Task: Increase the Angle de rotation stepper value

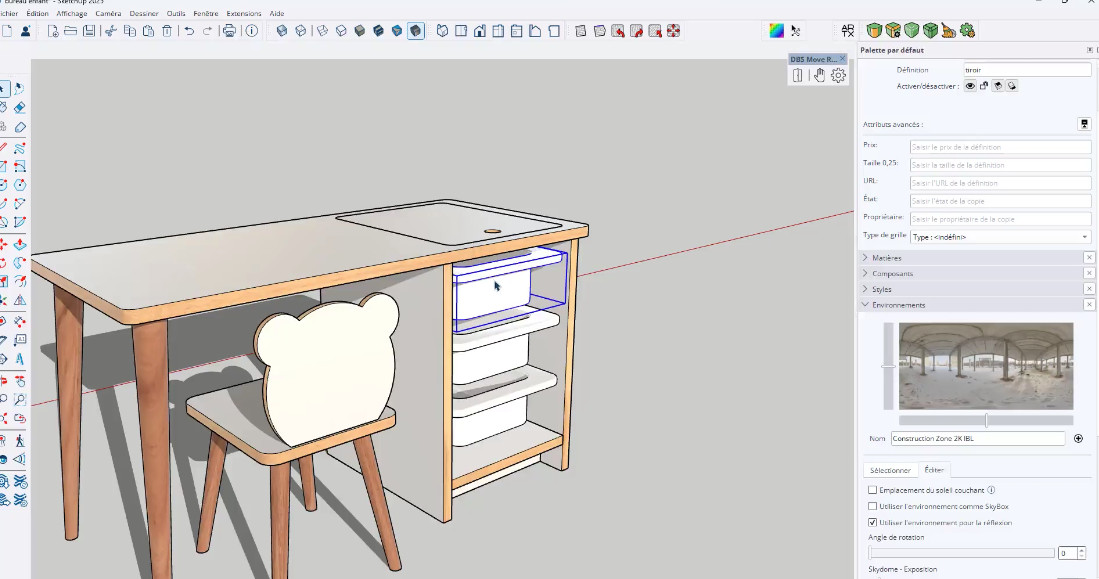Action: [1082, 550]
